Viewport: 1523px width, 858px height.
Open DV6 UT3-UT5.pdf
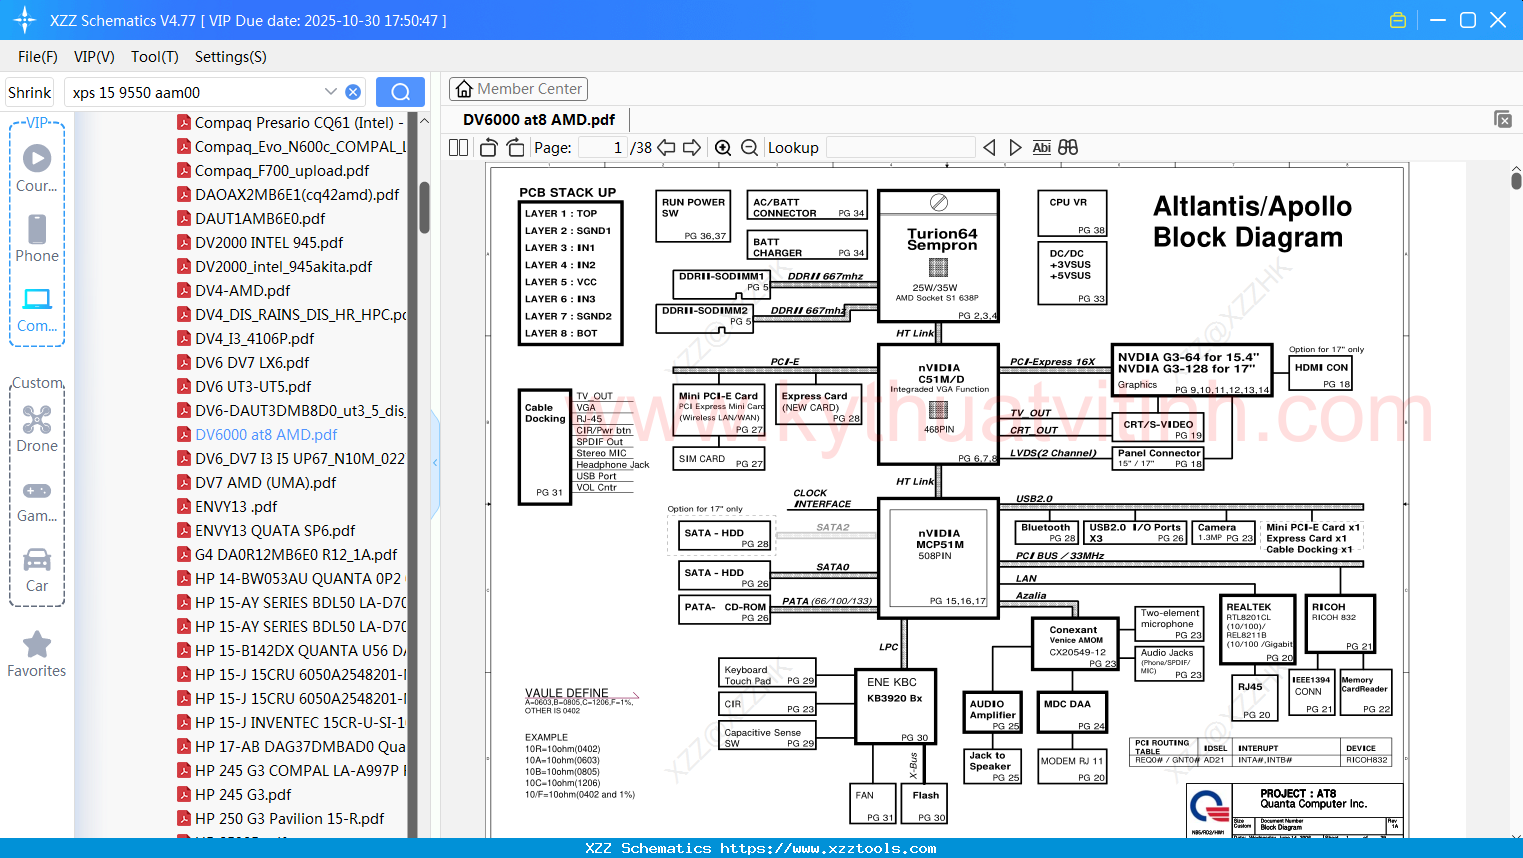pyautogui.click(x=245, y=387)
